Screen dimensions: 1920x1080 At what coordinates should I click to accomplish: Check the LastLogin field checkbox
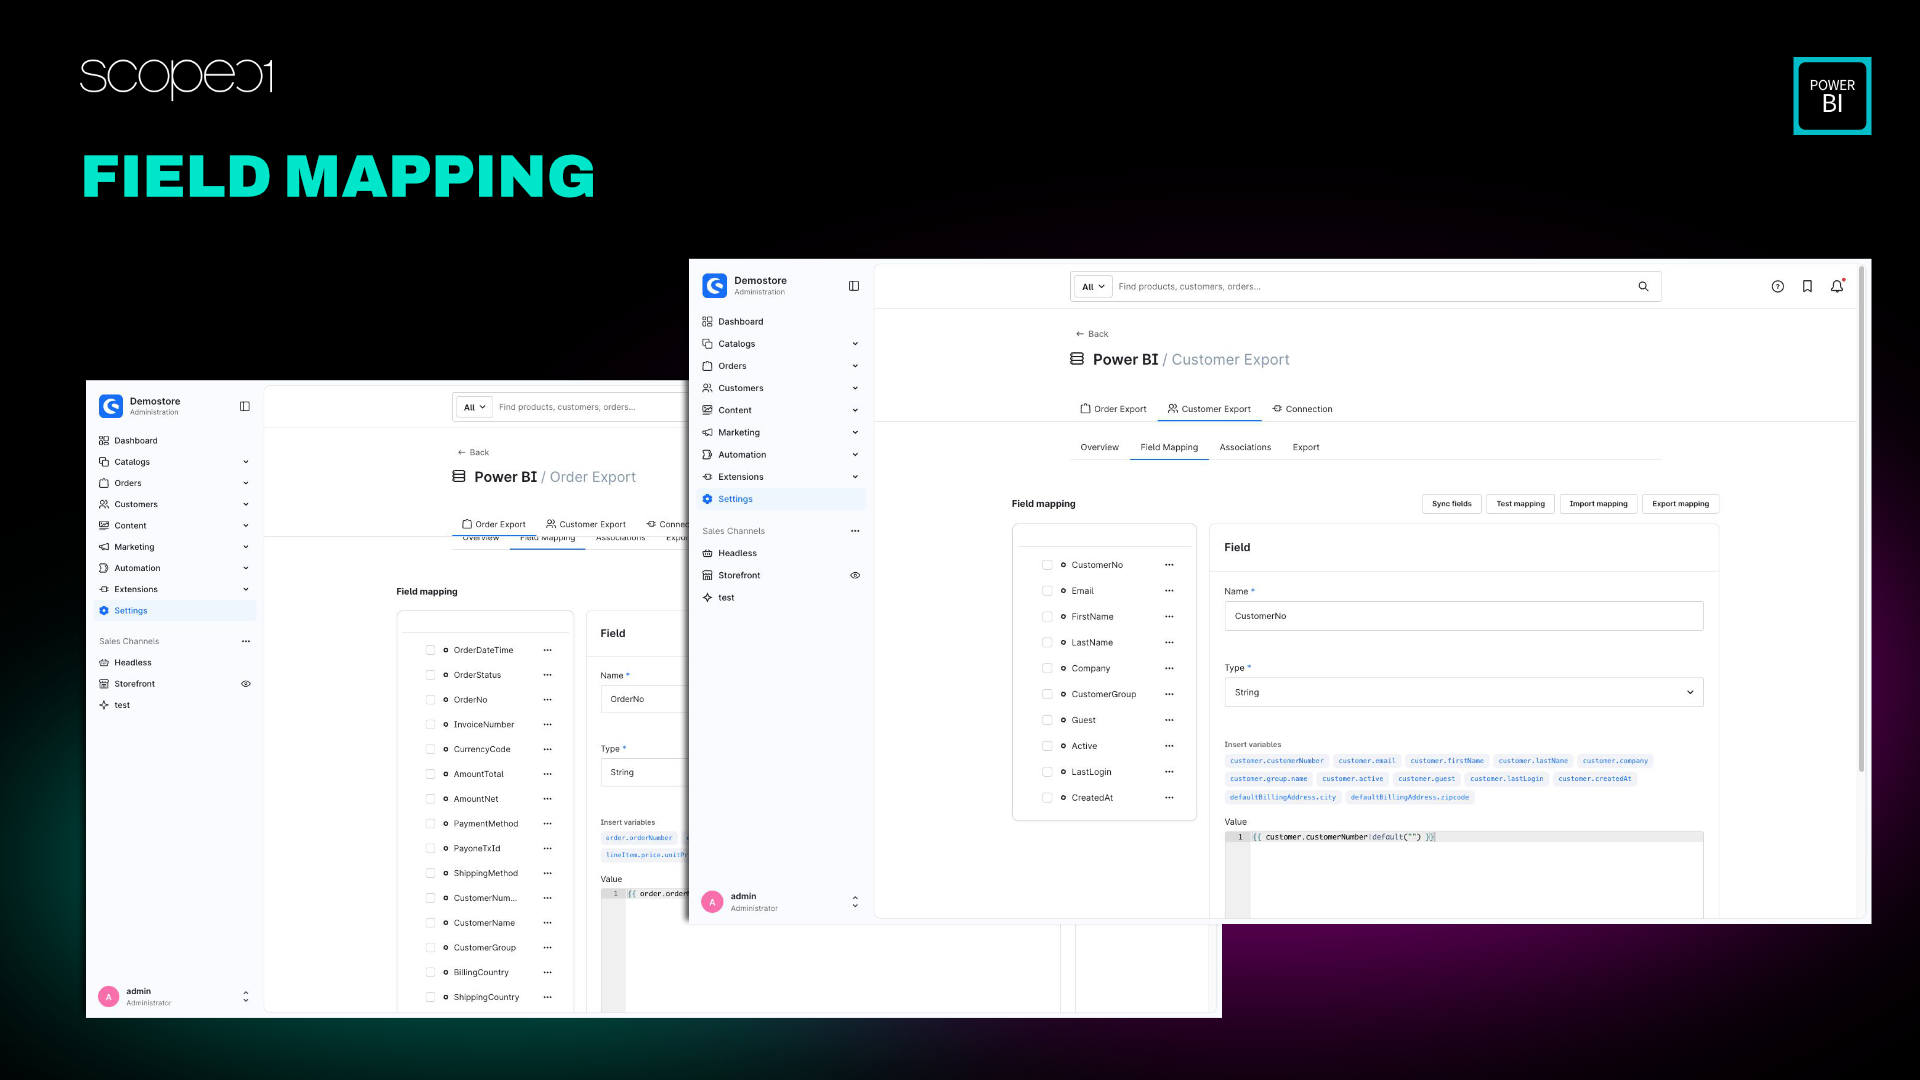tap(1047, 772)
